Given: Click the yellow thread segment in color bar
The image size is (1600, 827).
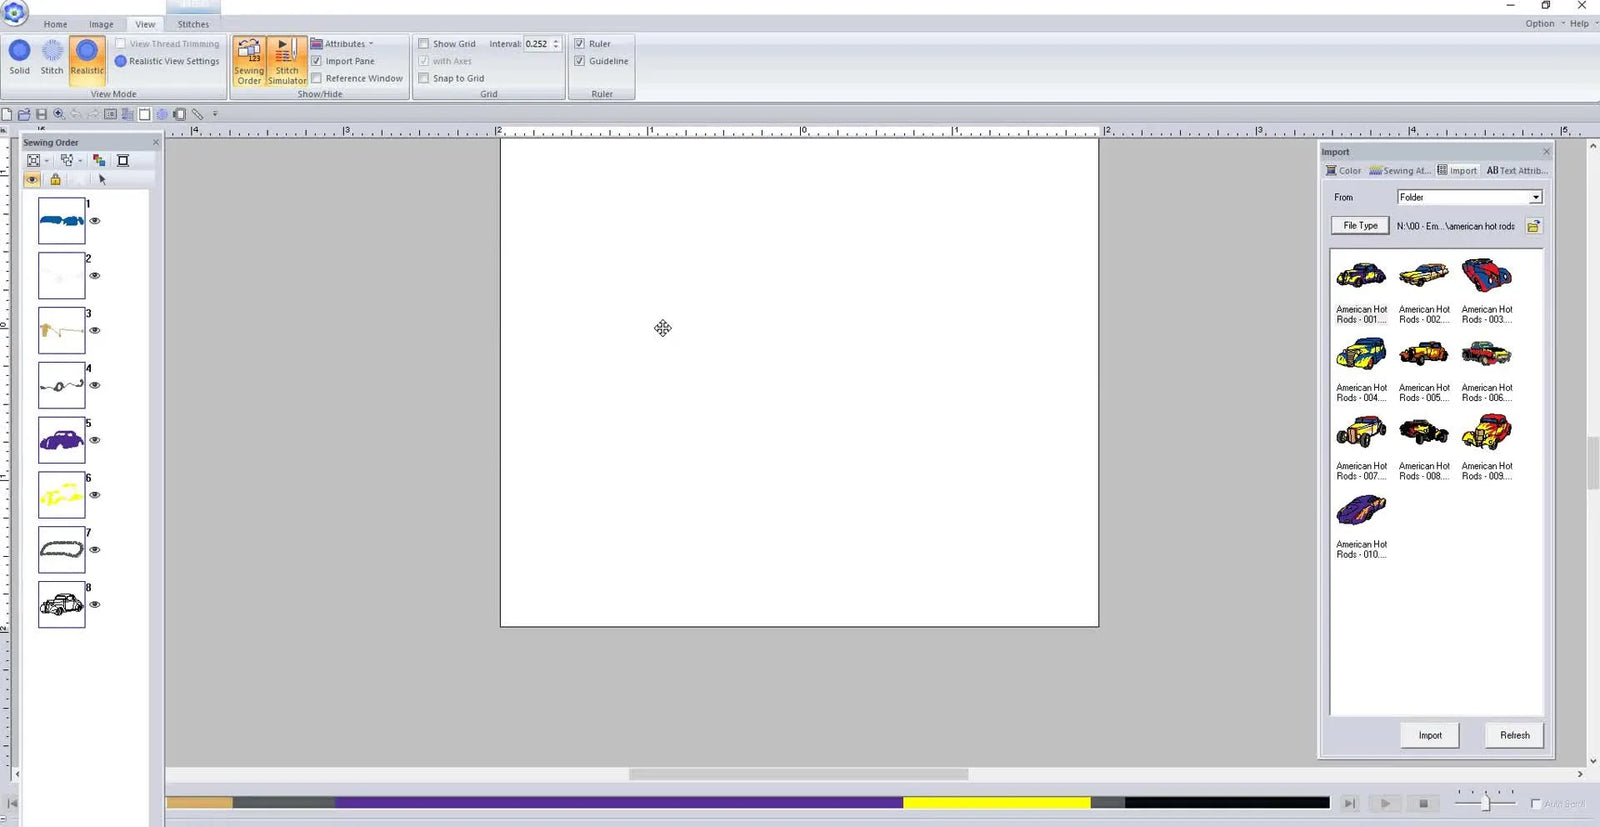Looking at the screenshot, I should pos(996,802).
